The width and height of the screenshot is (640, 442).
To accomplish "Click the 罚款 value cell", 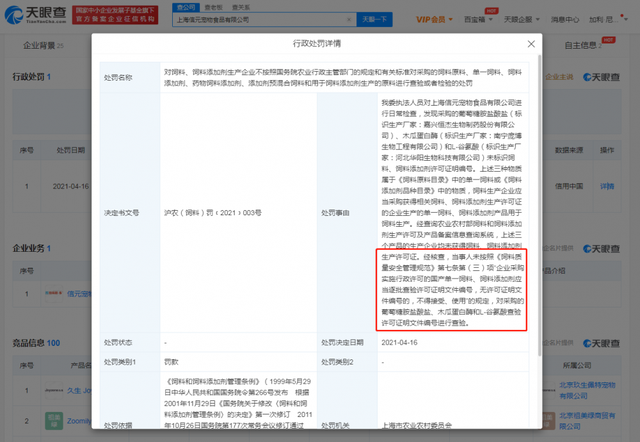I will tap(238, 362).
